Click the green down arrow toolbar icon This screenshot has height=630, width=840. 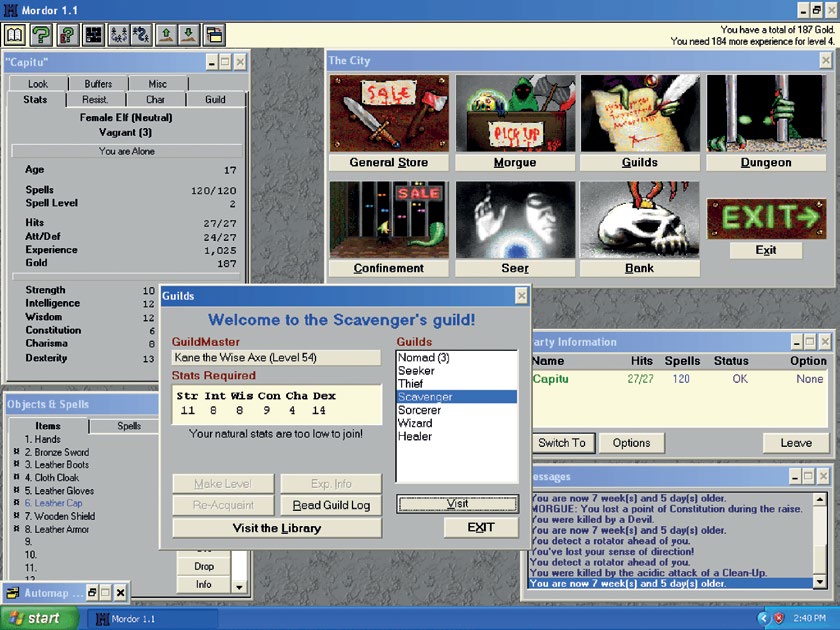coord(188,35)
